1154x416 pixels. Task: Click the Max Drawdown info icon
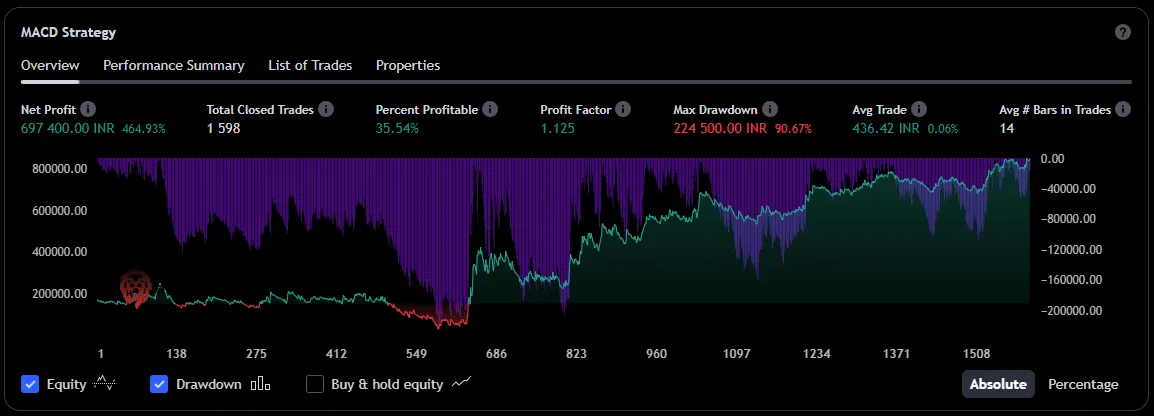coord(770,109)
